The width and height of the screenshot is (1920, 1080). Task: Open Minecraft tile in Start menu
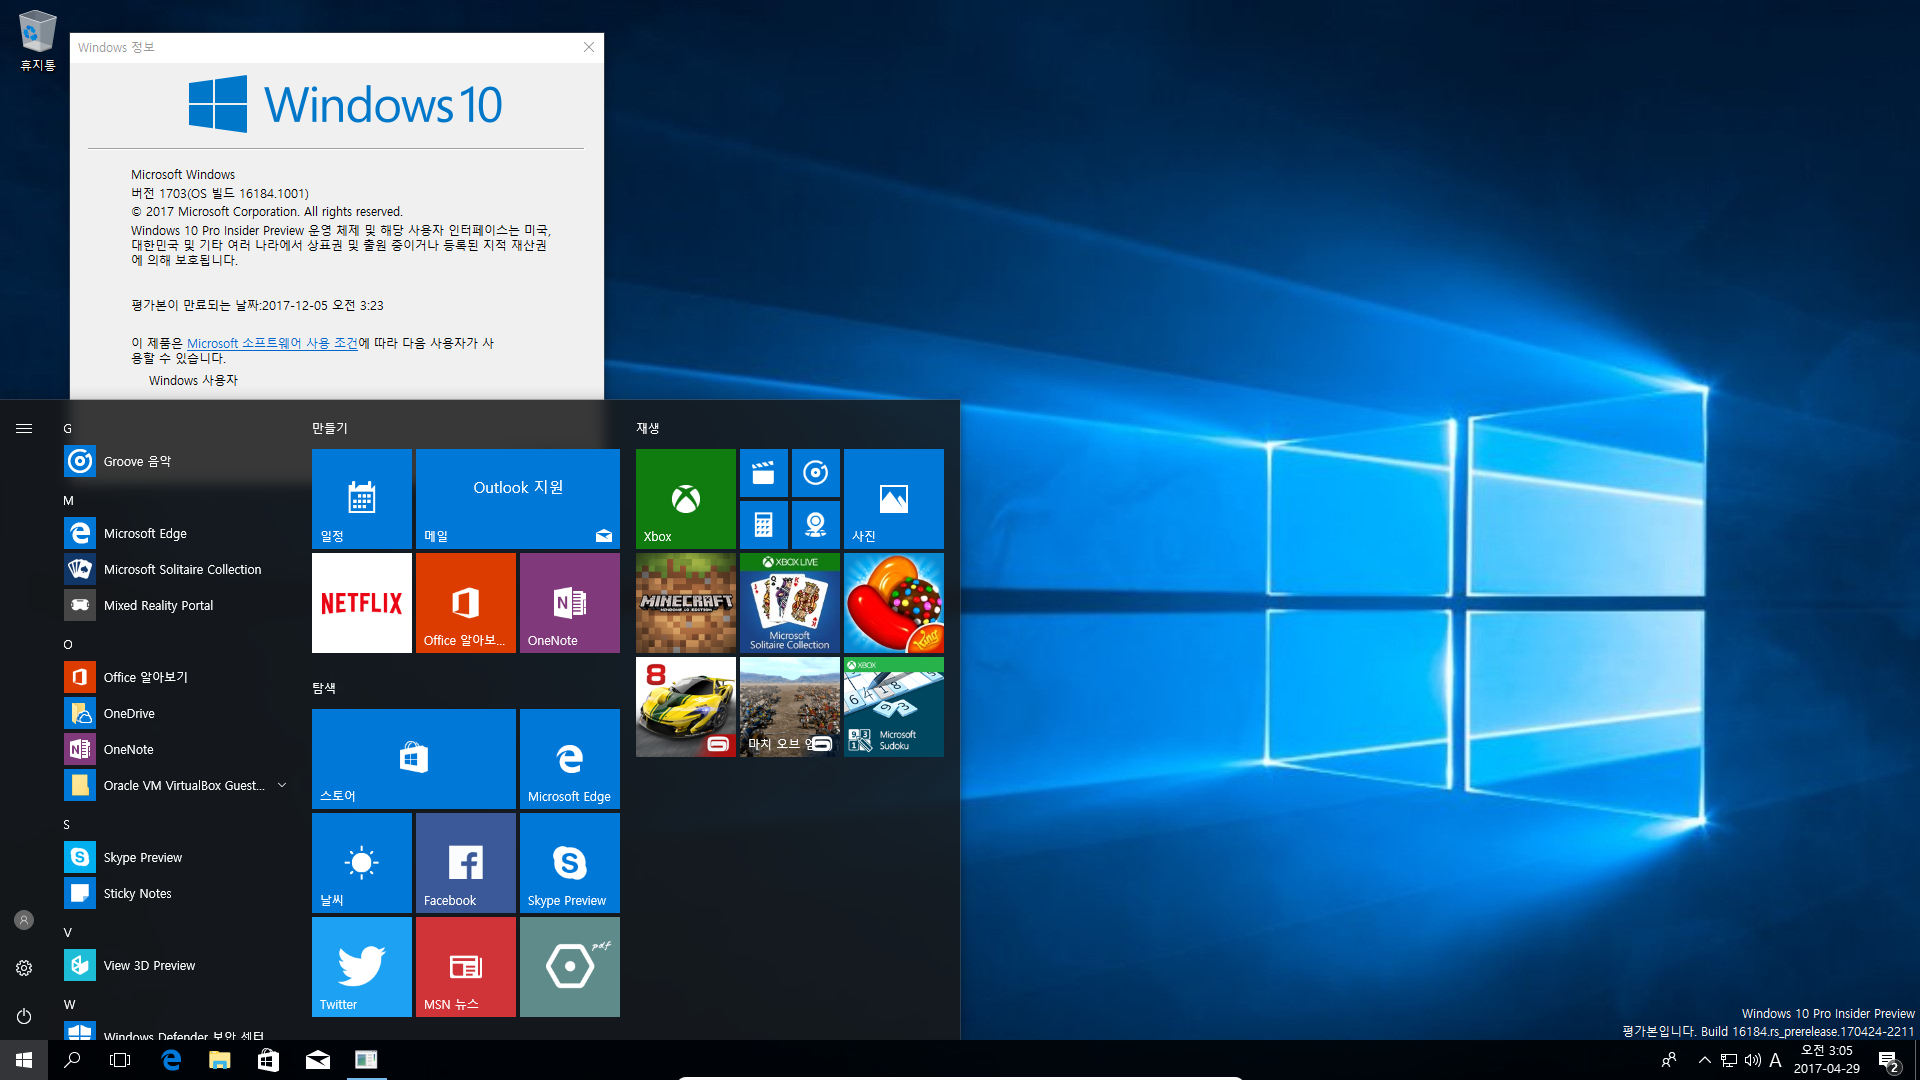coord(684,603)
